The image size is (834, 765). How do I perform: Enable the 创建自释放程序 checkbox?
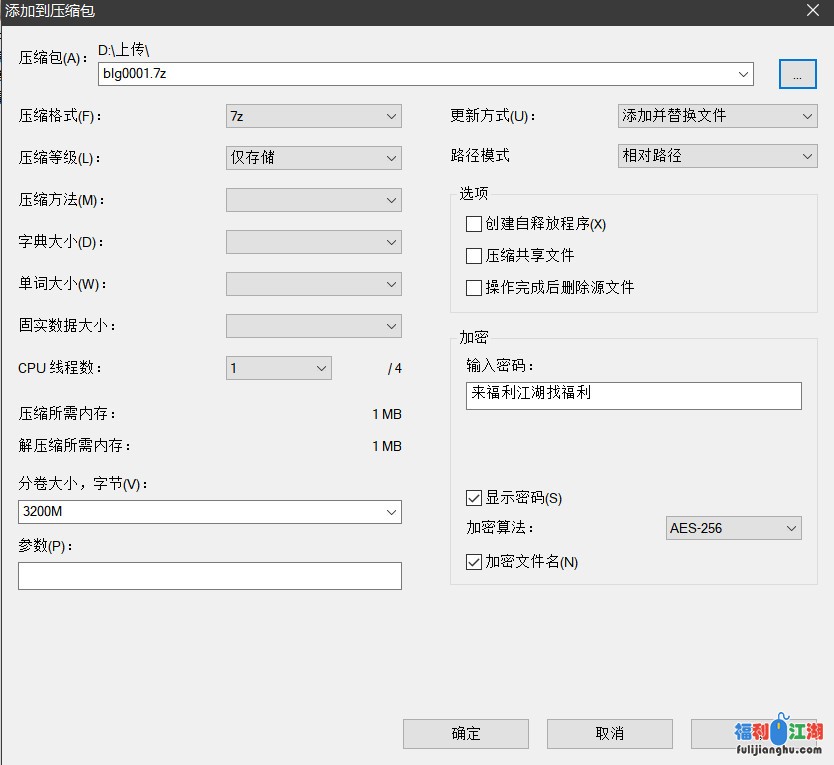(x=474, y=224)
